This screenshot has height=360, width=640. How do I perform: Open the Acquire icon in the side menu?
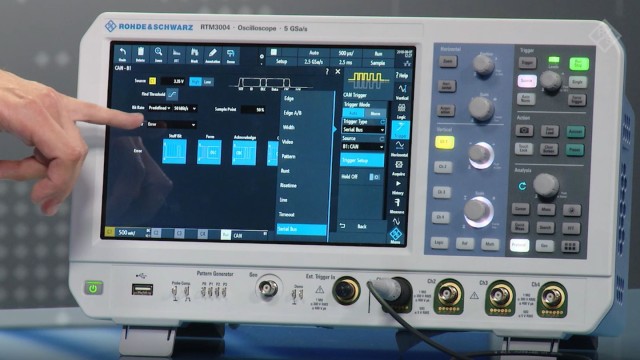pyautogui.click(x=399, y=168)
